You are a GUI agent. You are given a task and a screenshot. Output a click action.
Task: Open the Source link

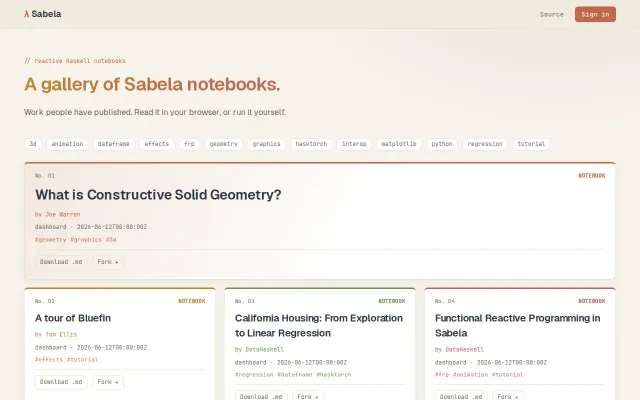pos(551,14)
